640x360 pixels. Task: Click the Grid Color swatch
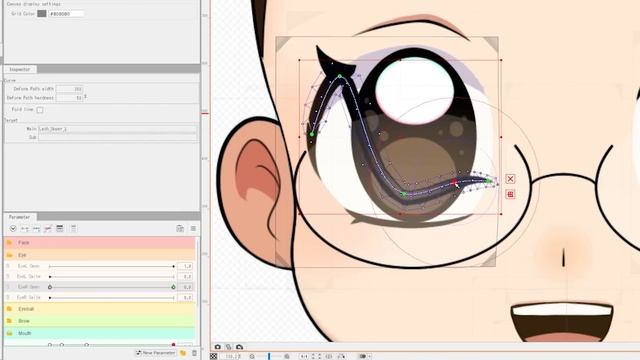(x=42, y=13)
